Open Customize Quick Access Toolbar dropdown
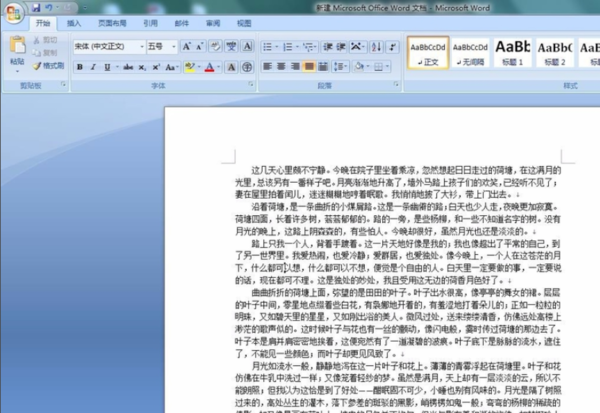The image size is (600, 413). click(x=85, y=8)
